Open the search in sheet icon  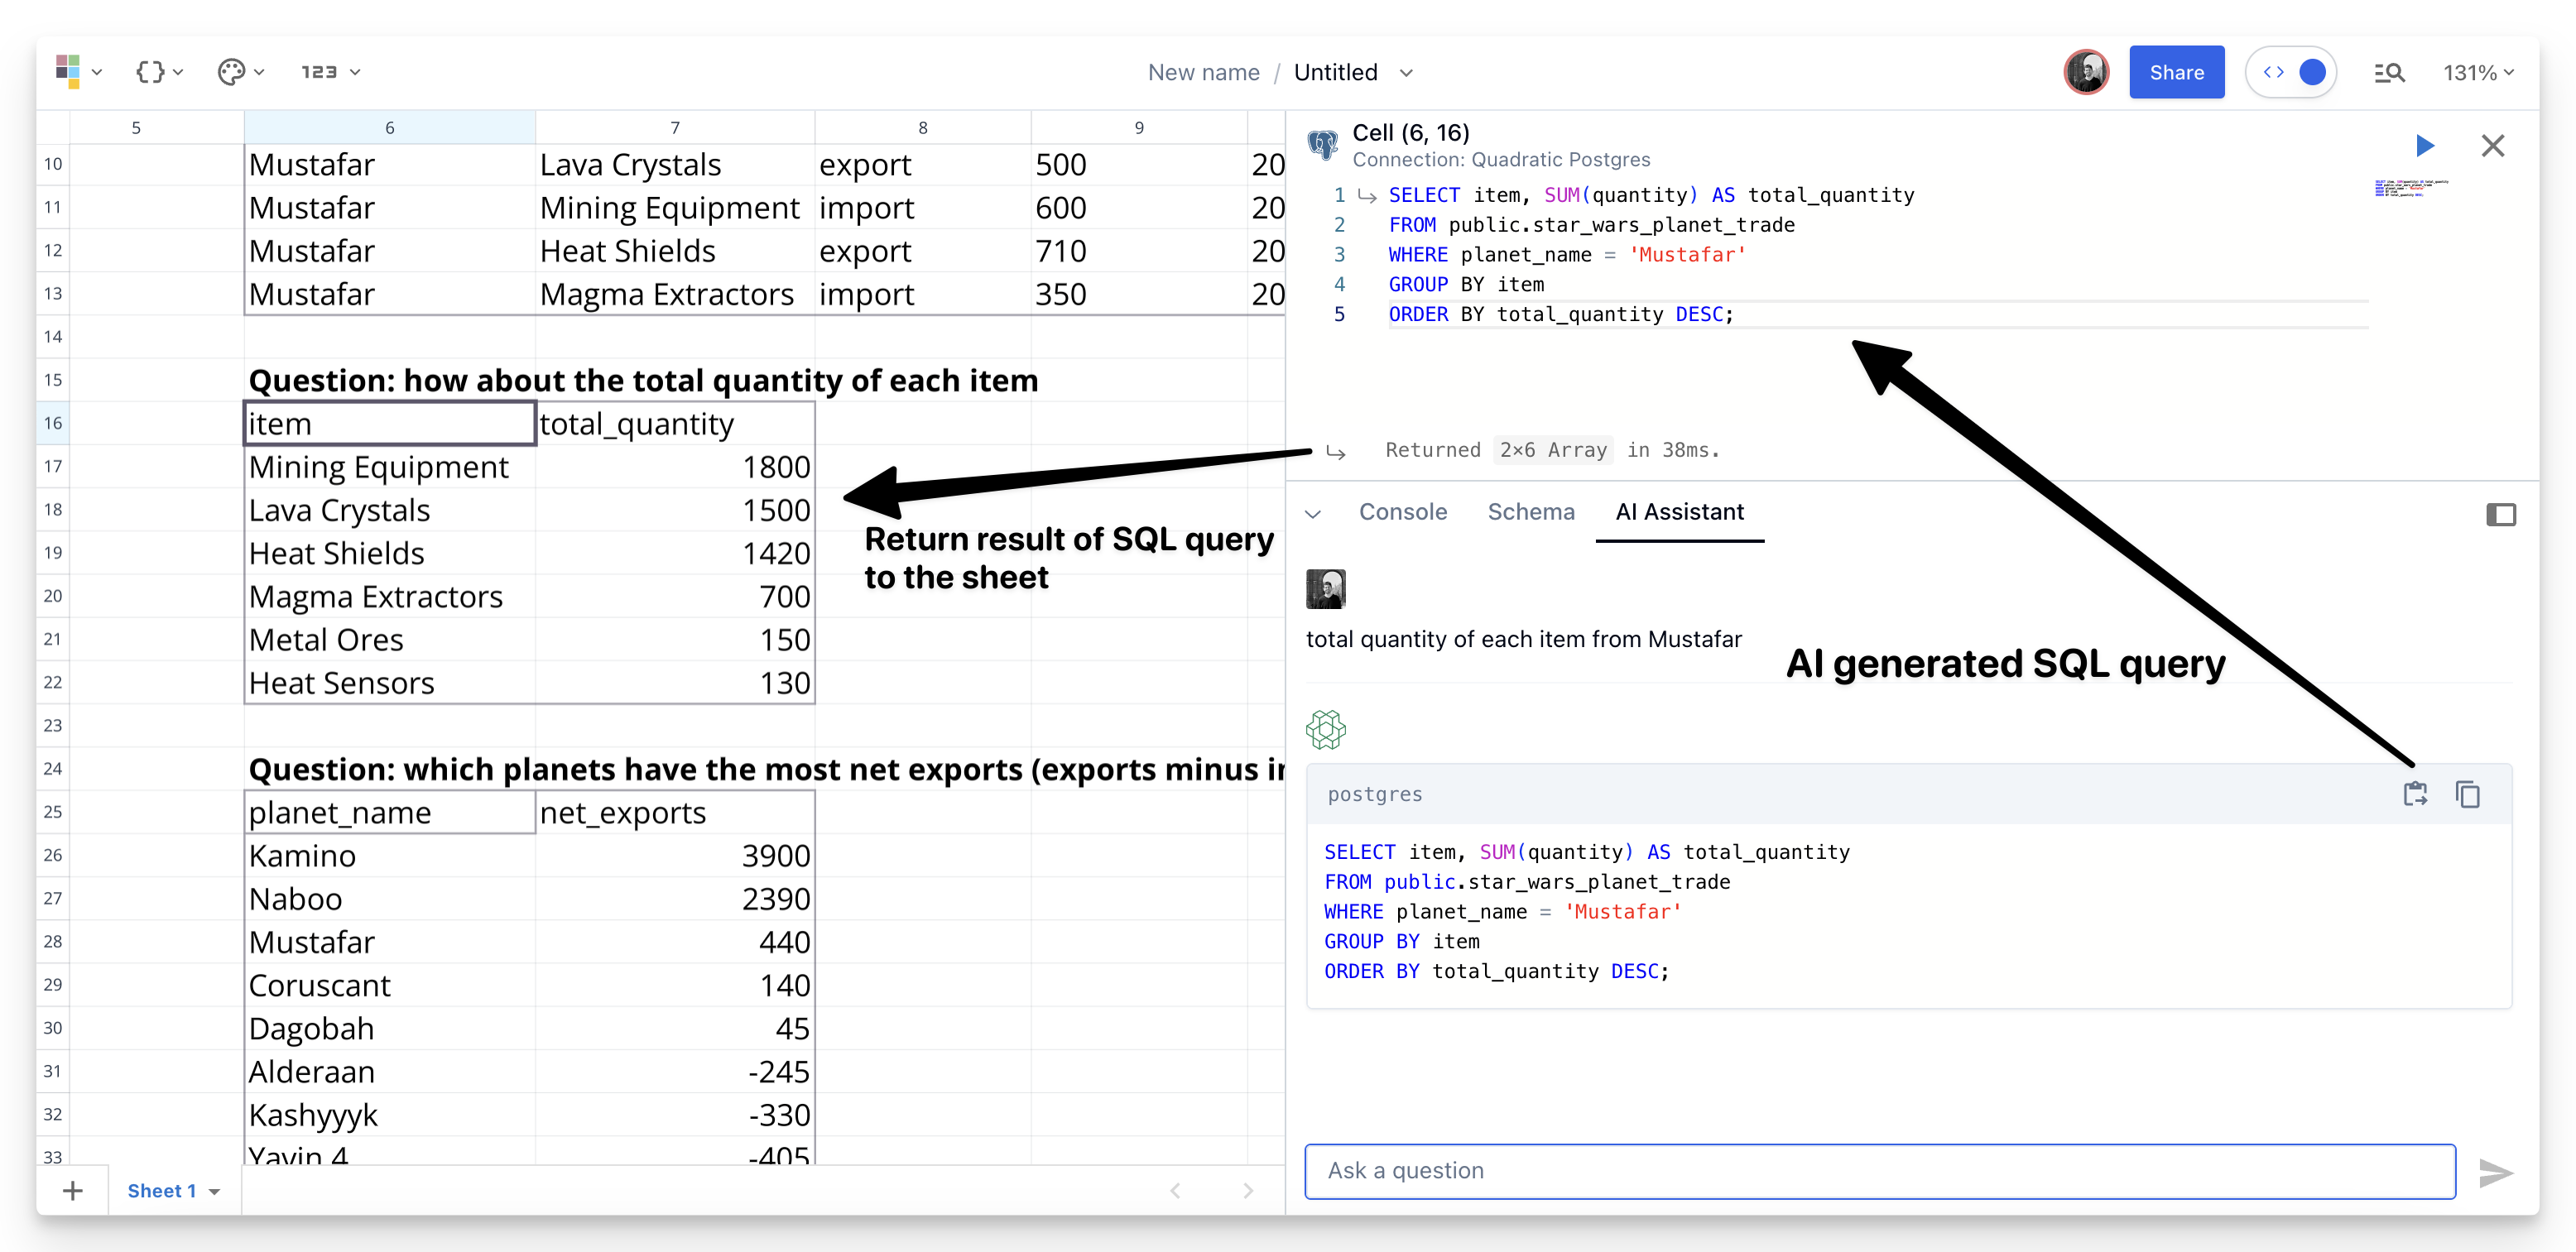(2388, 72)
